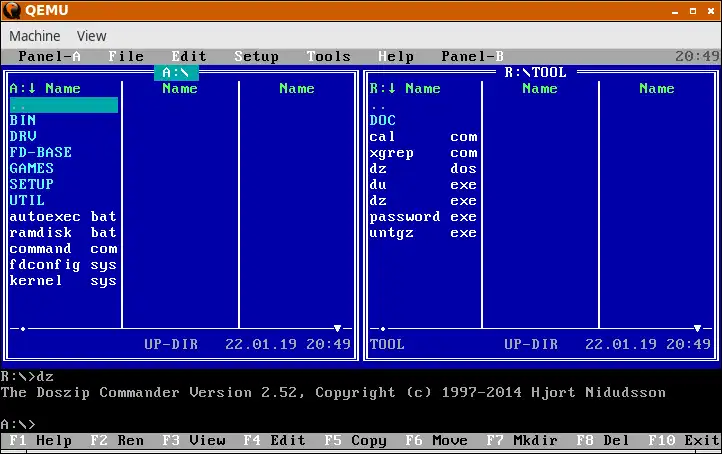Select password exe file
This screenshot has height=454, width=722.
(x=423, y=216)
